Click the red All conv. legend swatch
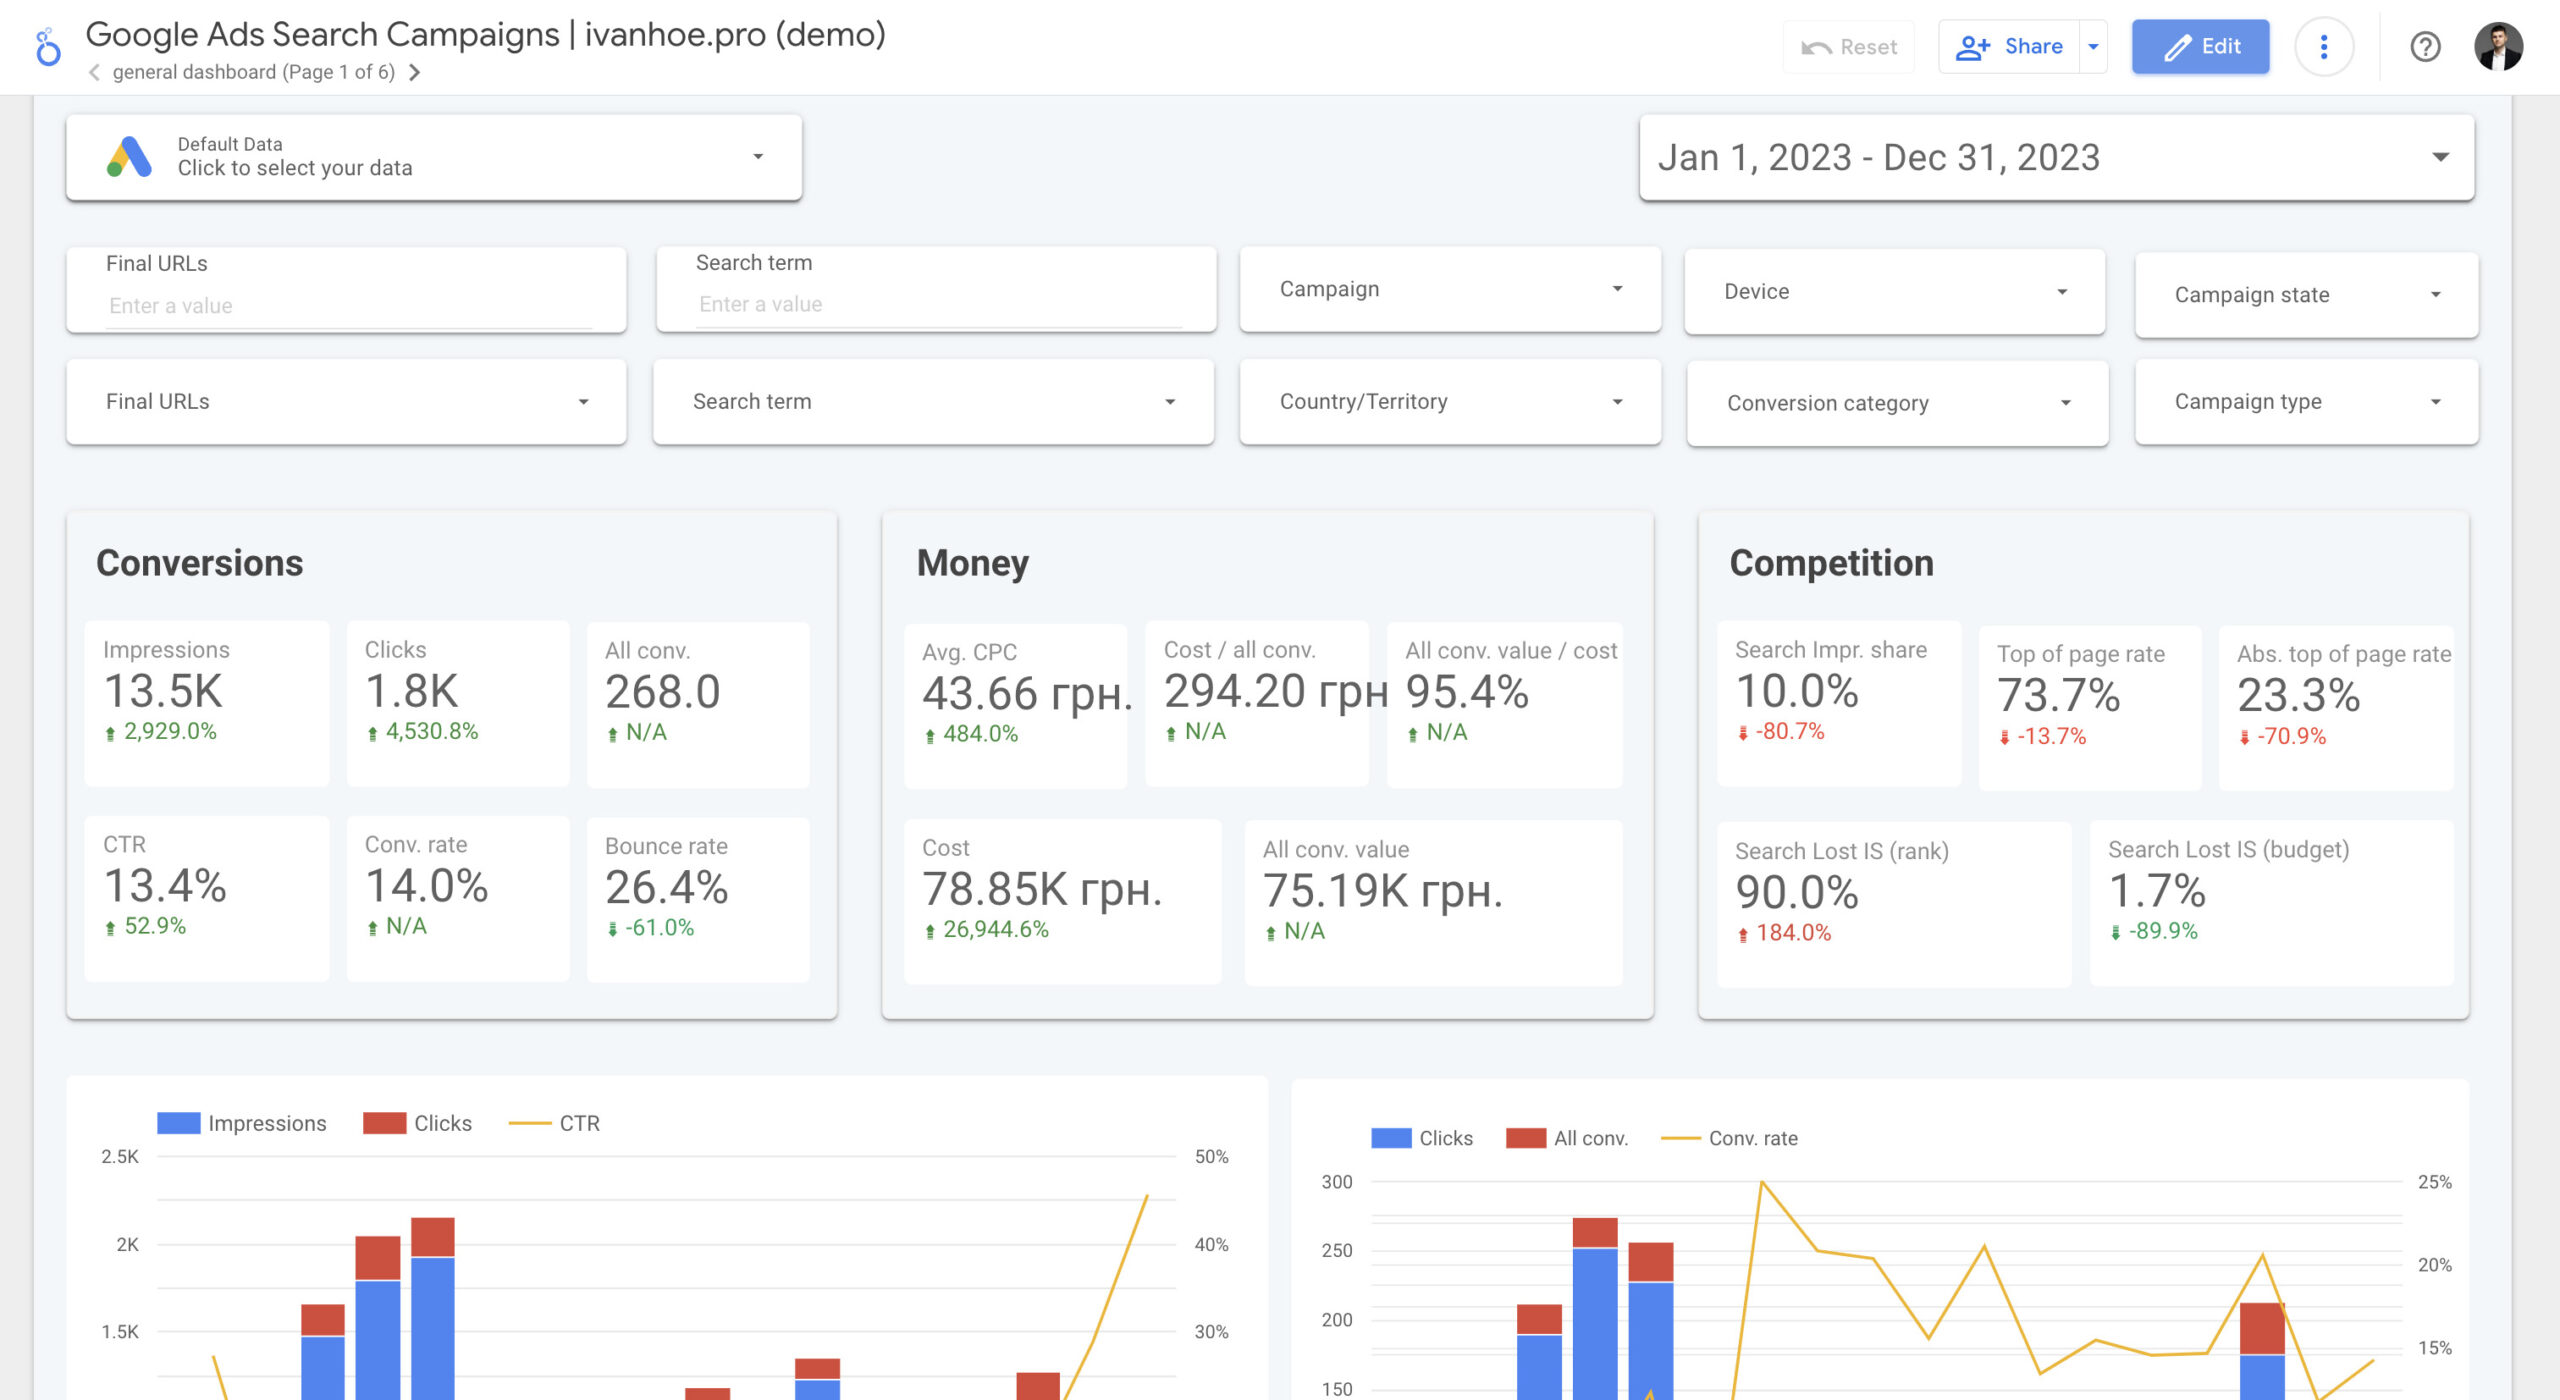This screenshot has width=2560, height=1400. 1525,1138
